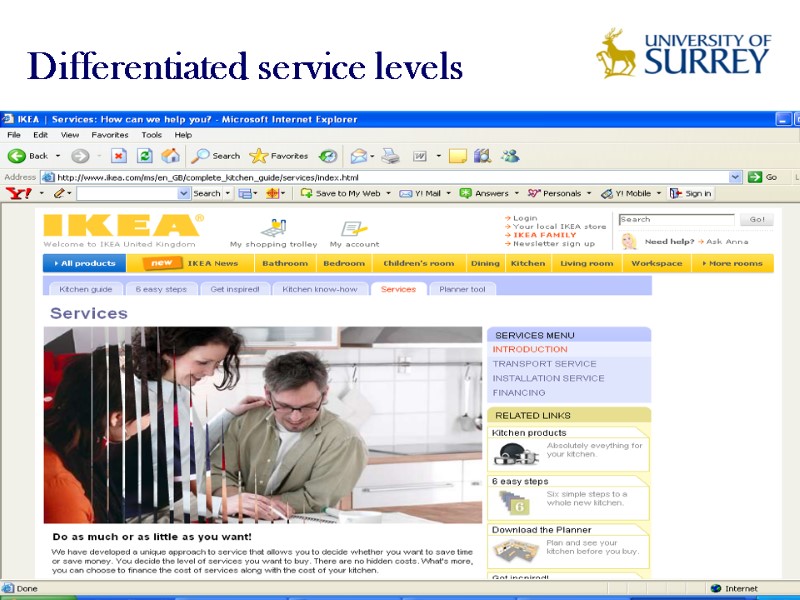Open the Research books icon
This screenshot has height=600, width=800.
482,156
